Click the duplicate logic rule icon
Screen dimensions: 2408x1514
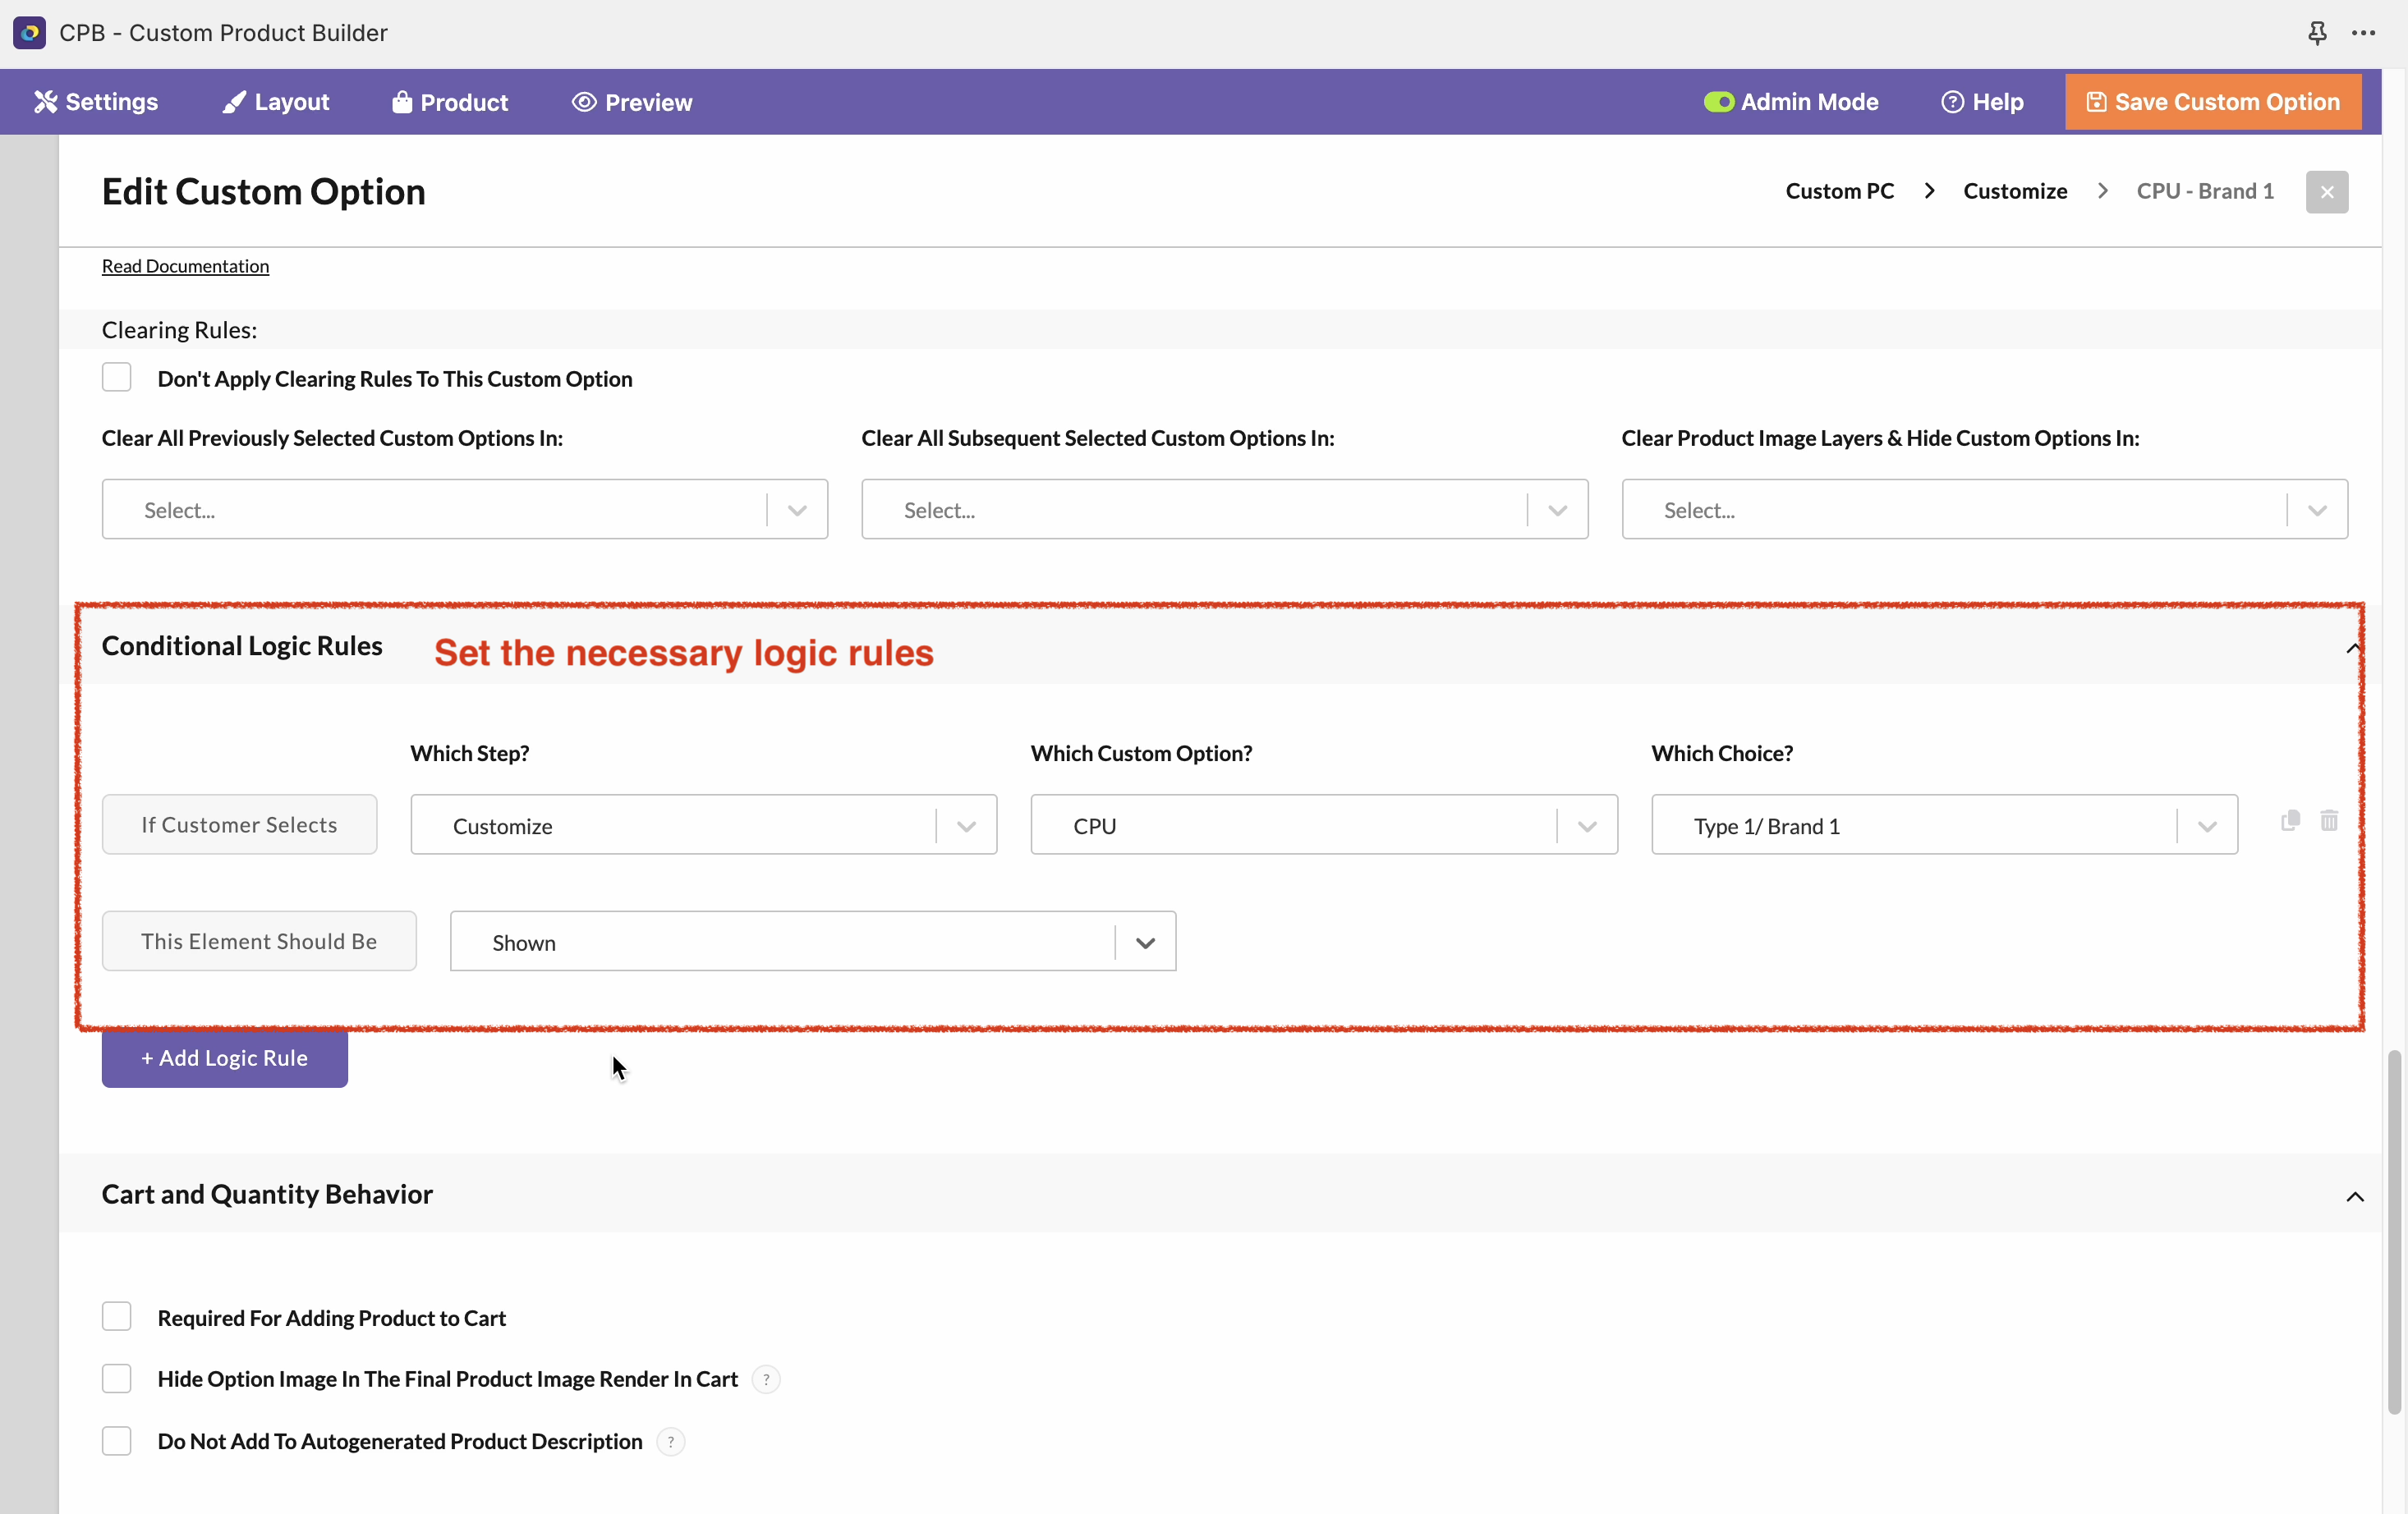[2290, 821]
